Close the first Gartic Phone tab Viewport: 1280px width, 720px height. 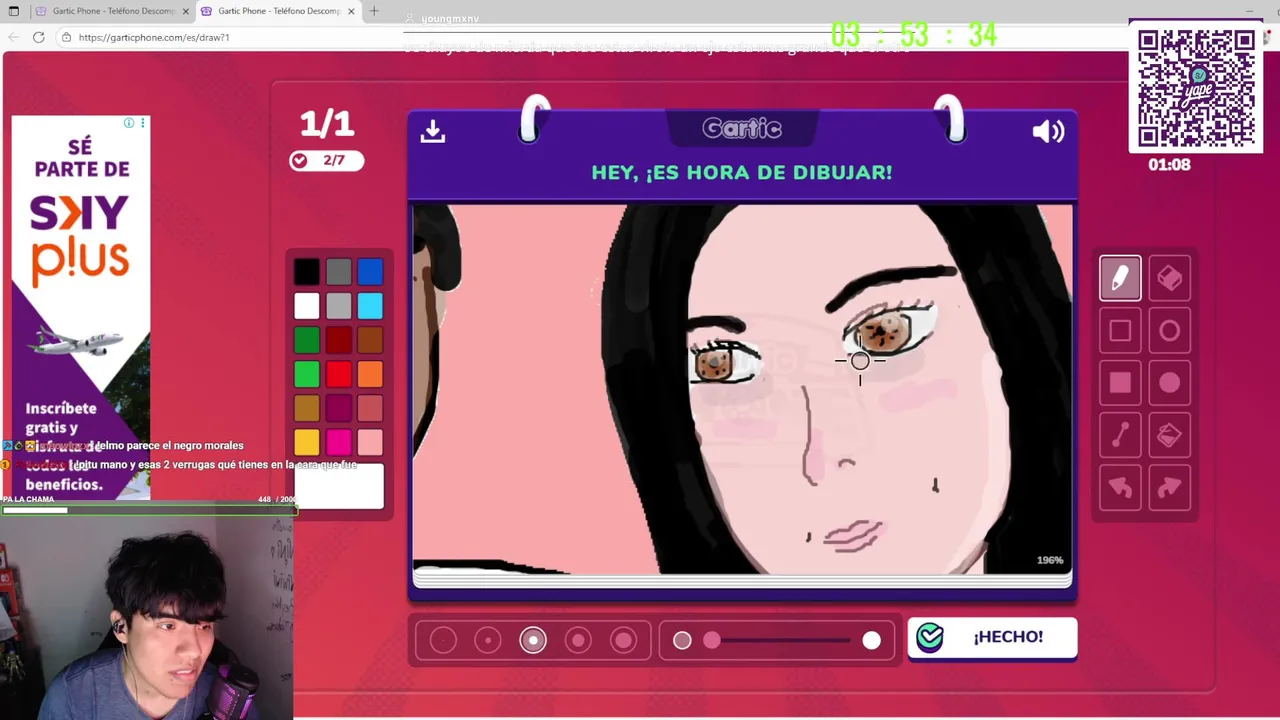pos(185,11)
